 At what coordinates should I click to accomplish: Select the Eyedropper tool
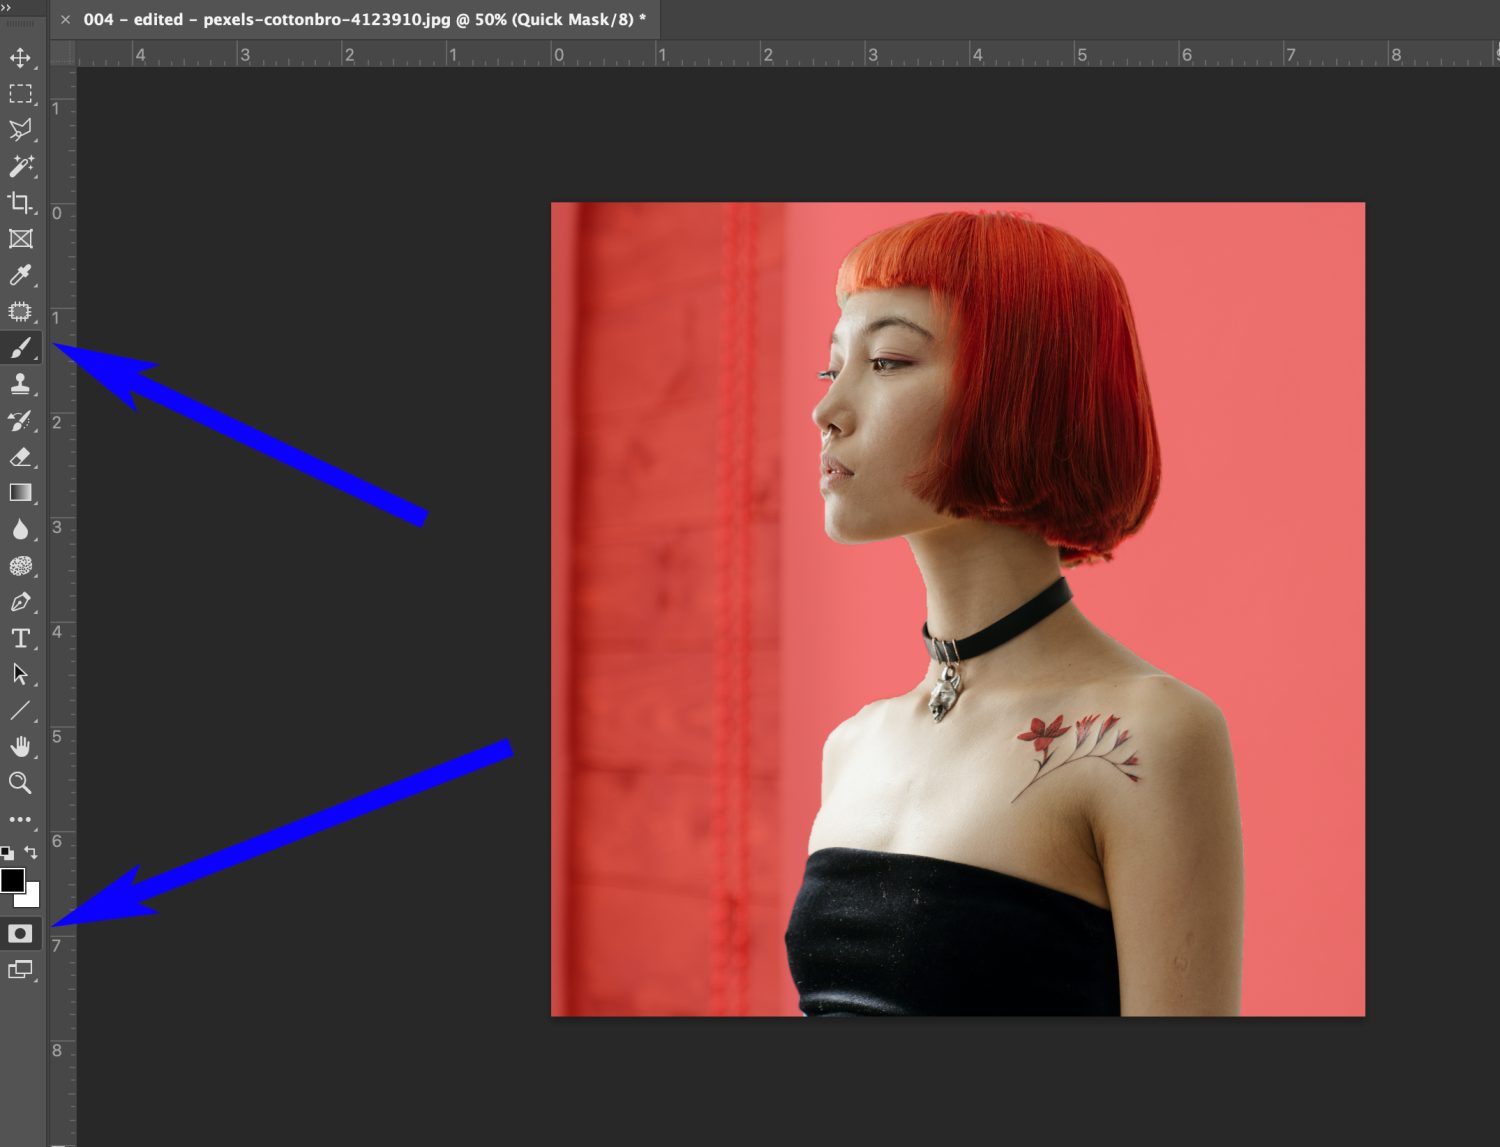(20, 275)
